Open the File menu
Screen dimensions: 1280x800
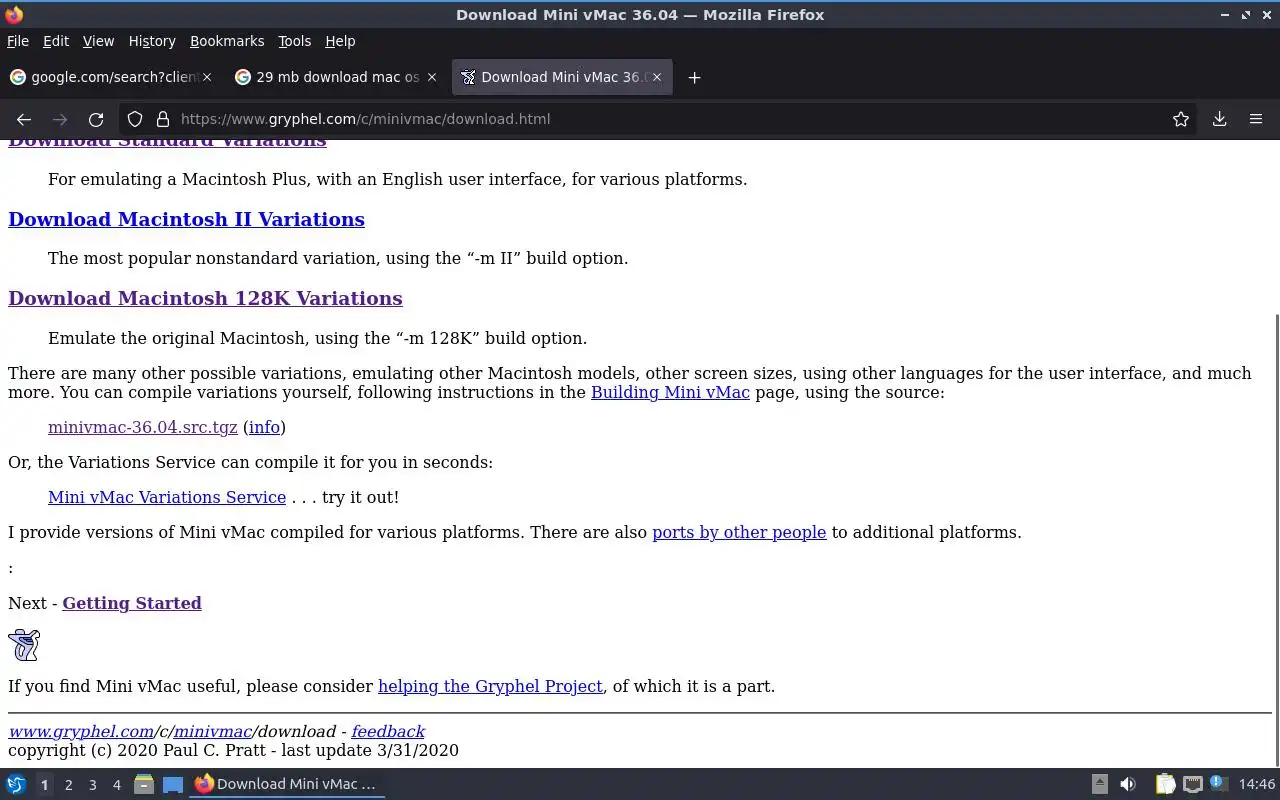pos(18,41)
